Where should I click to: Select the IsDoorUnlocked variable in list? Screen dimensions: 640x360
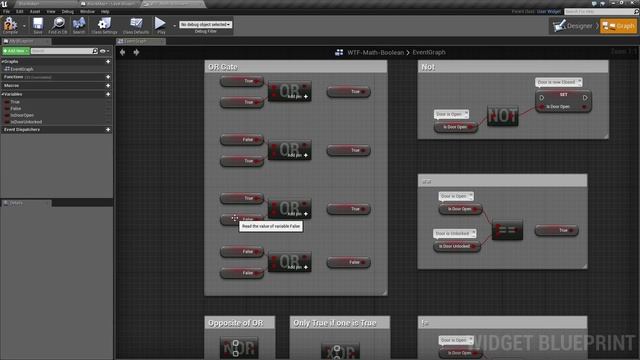[26, 122]
